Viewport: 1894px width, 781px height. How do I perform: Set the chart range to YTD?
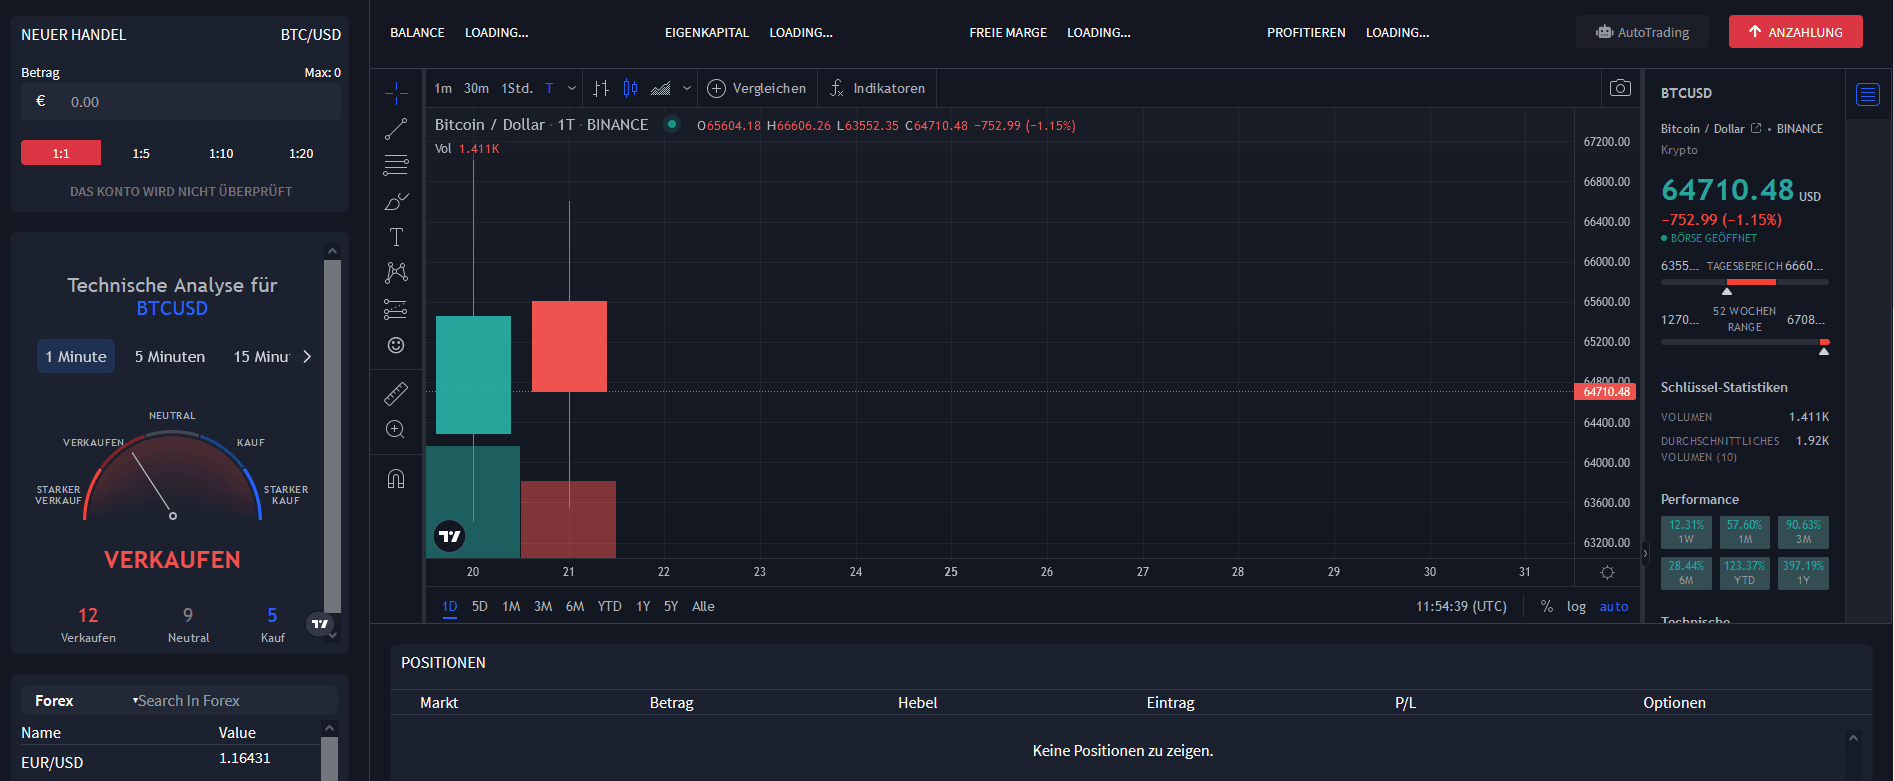(610, 606)
